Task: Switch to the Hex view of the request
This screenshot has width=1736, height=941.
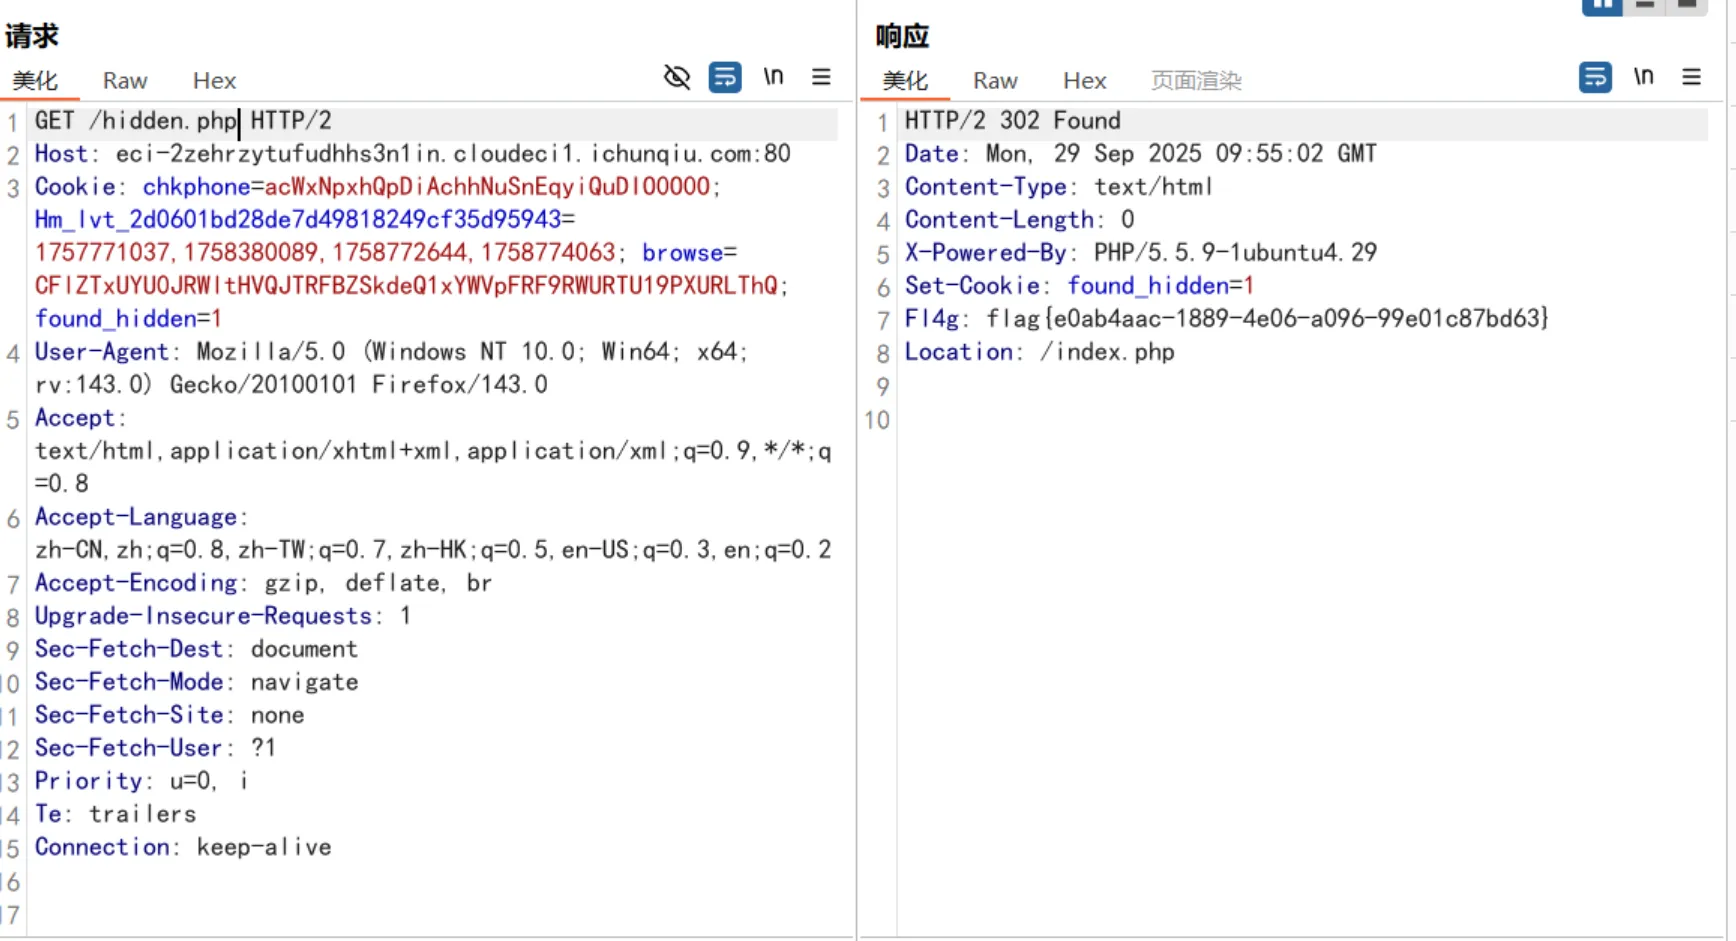Action: click(214, 80)
